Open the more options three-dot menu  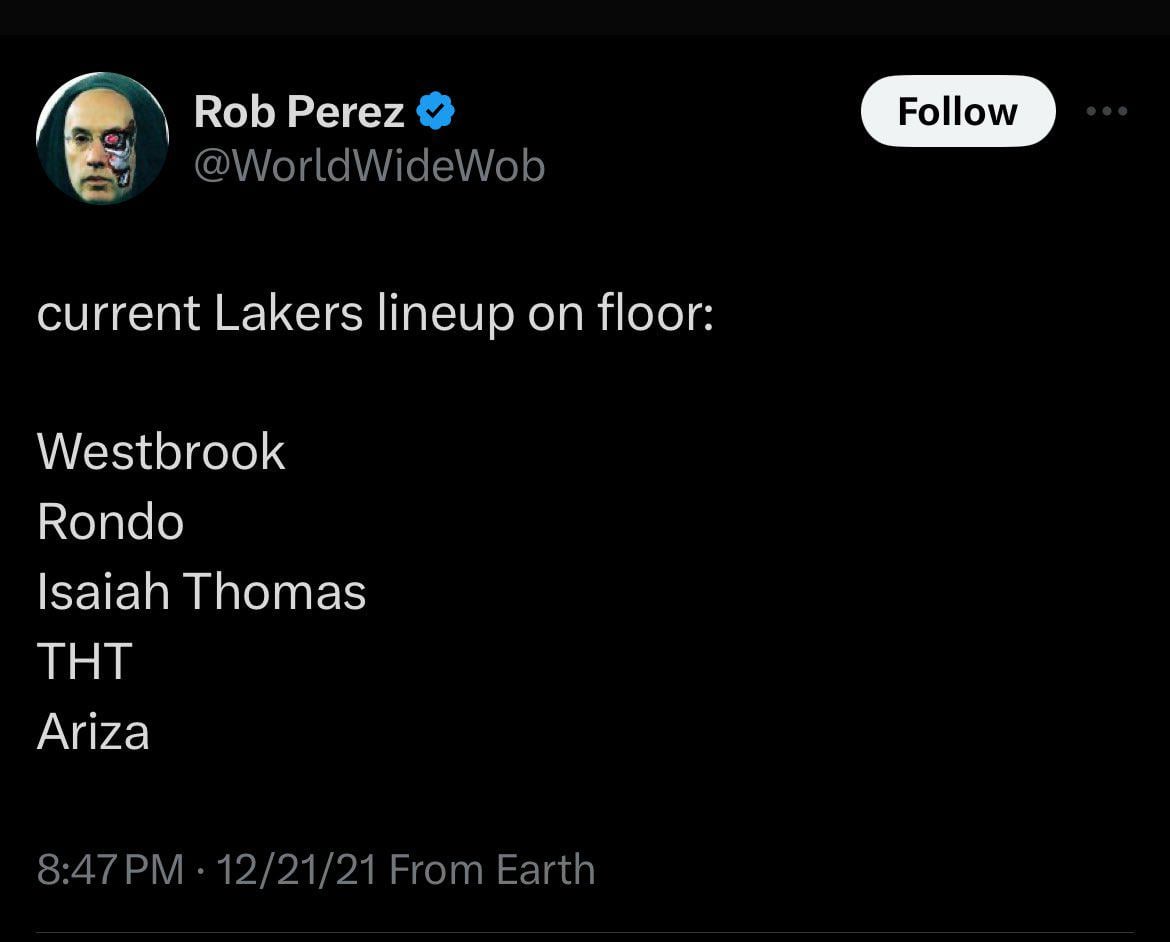pos(1107,111)
